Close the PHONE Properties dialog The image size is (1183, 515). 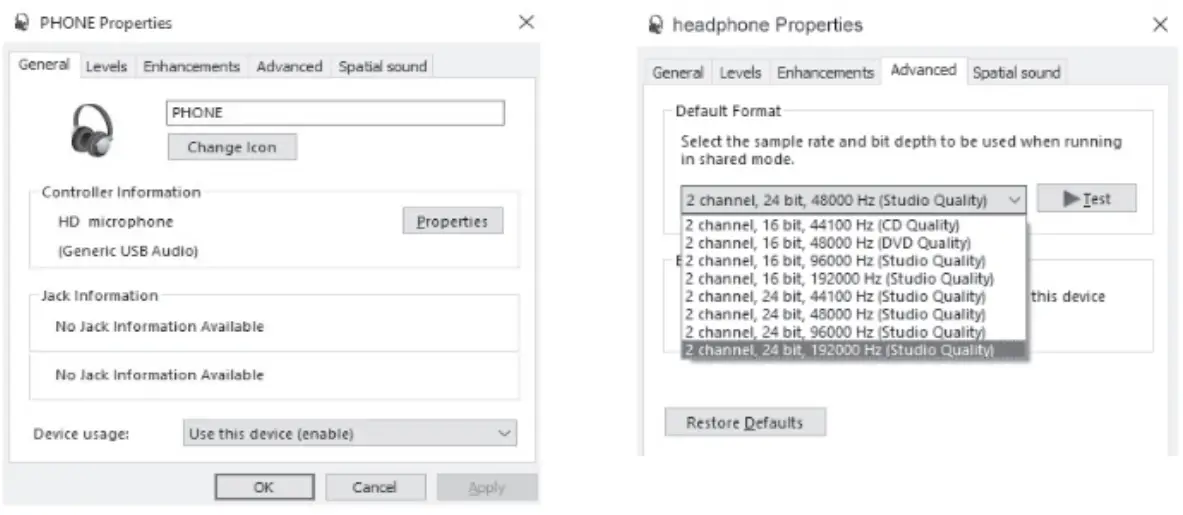point(526,22)
